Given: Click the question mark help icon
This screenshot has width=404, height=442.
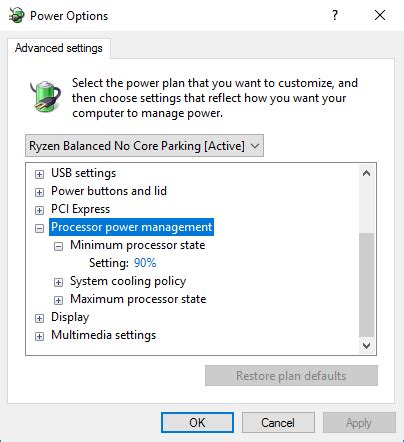Looking at the screenshot, I should 335,15.
